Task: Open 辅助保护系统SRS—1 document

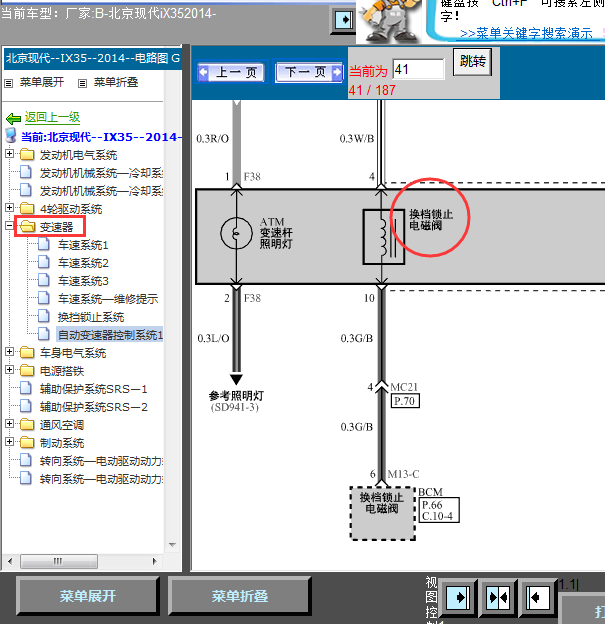Action: point(93,389)
